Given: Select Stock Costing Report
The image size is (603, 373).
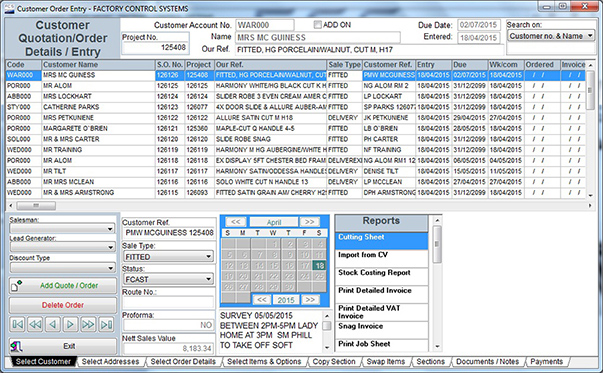Looking at the screenshot, I should 381,276.
